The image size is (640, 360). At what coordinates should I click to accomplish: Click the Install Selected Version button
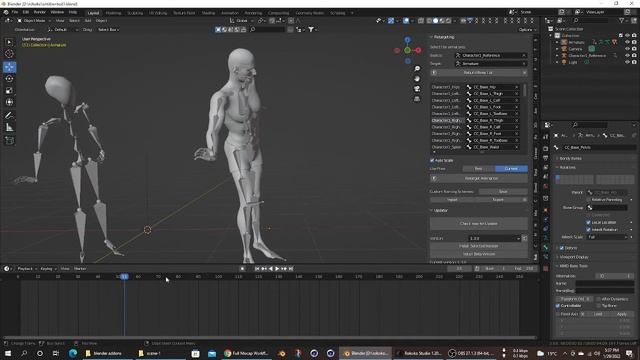[x=478, y=246]
